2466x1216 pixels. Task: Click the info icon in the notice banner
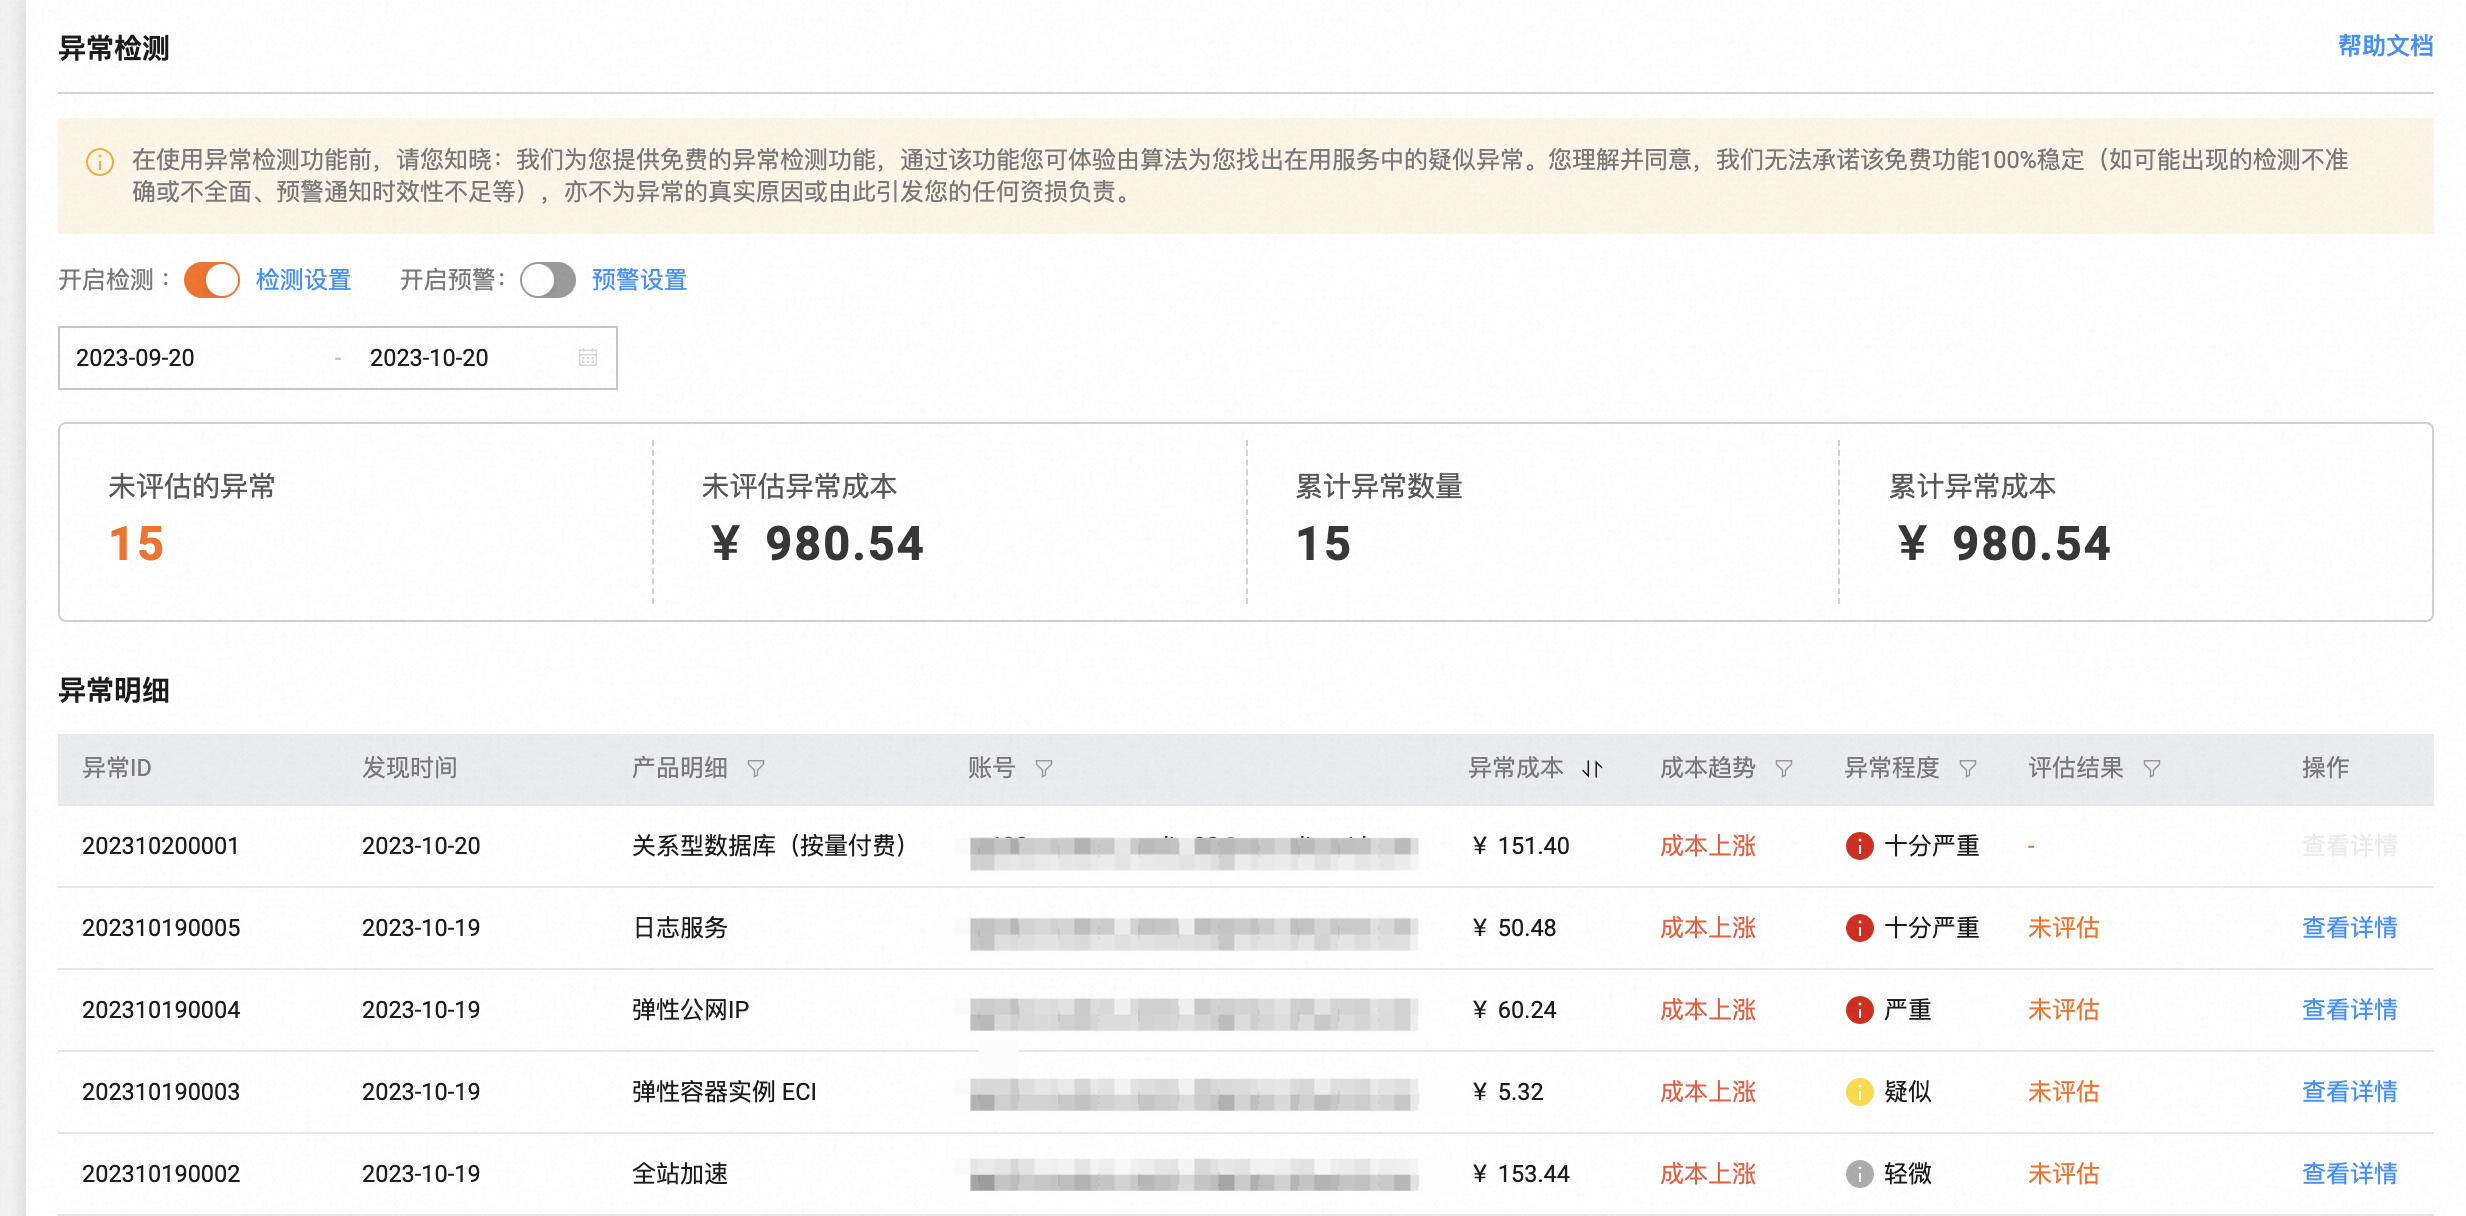click(x=100, y=162)
